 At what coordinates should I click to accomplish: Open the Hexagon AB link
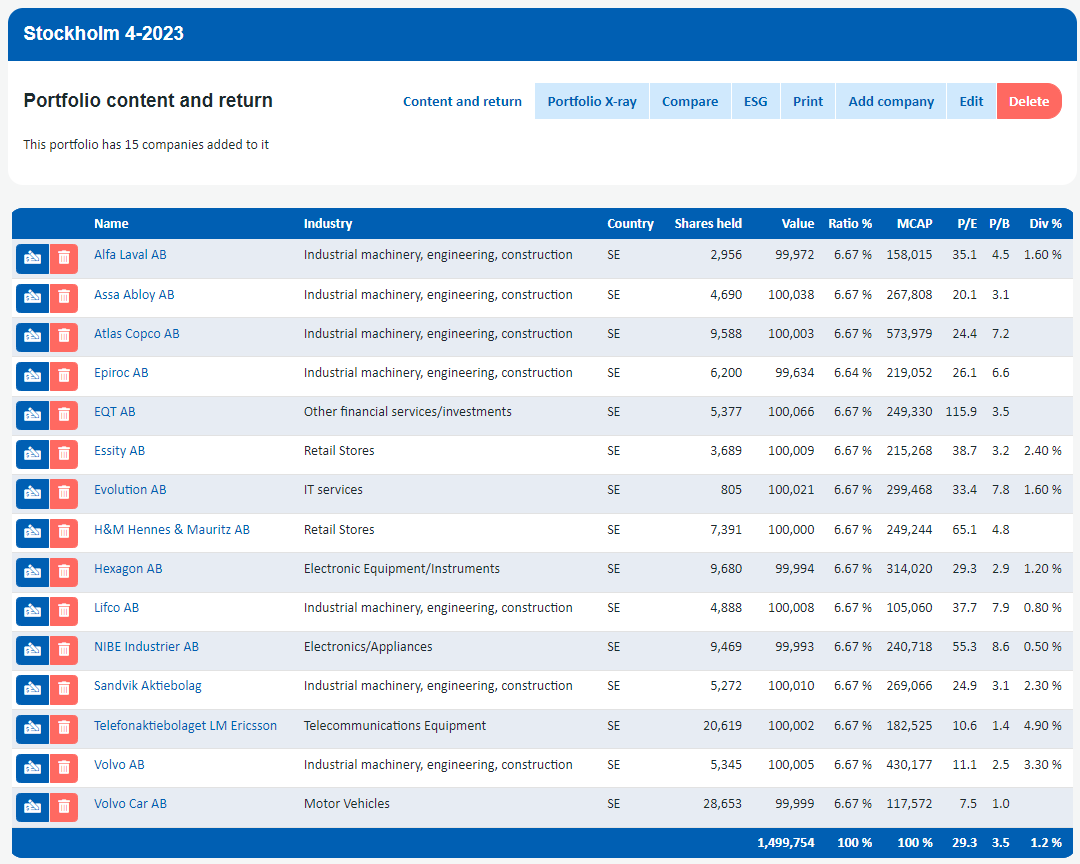pos(128,569)
